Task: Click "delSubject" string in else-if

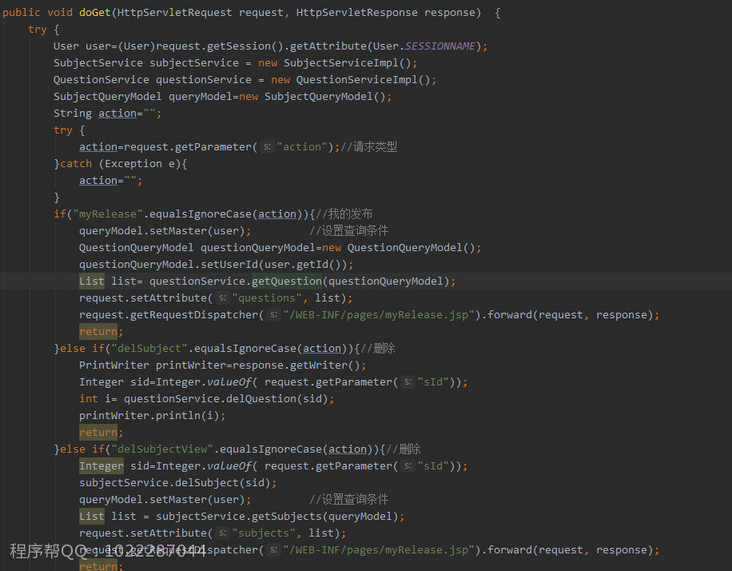Action: [x=149, y=349]
